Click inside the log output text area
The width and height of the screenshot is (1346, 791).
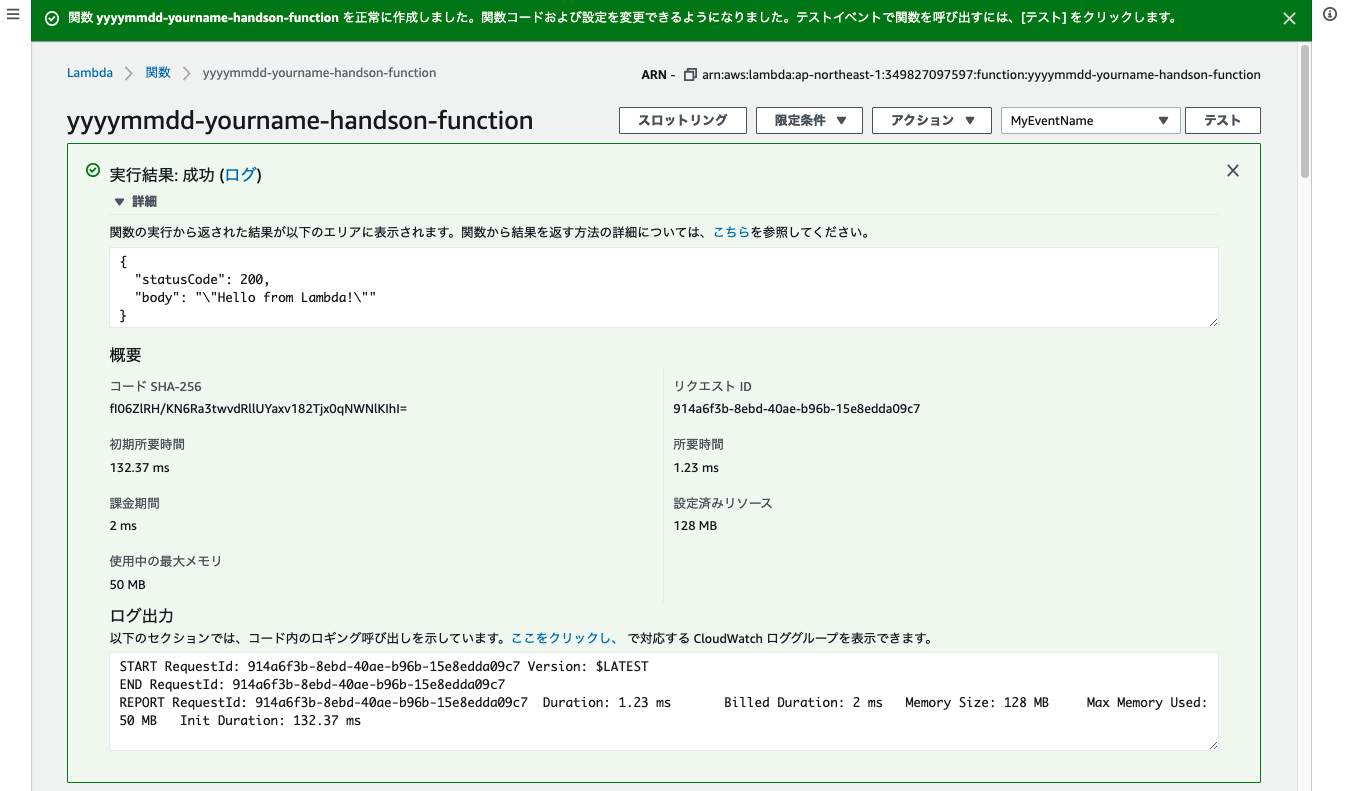pos(664,701)
